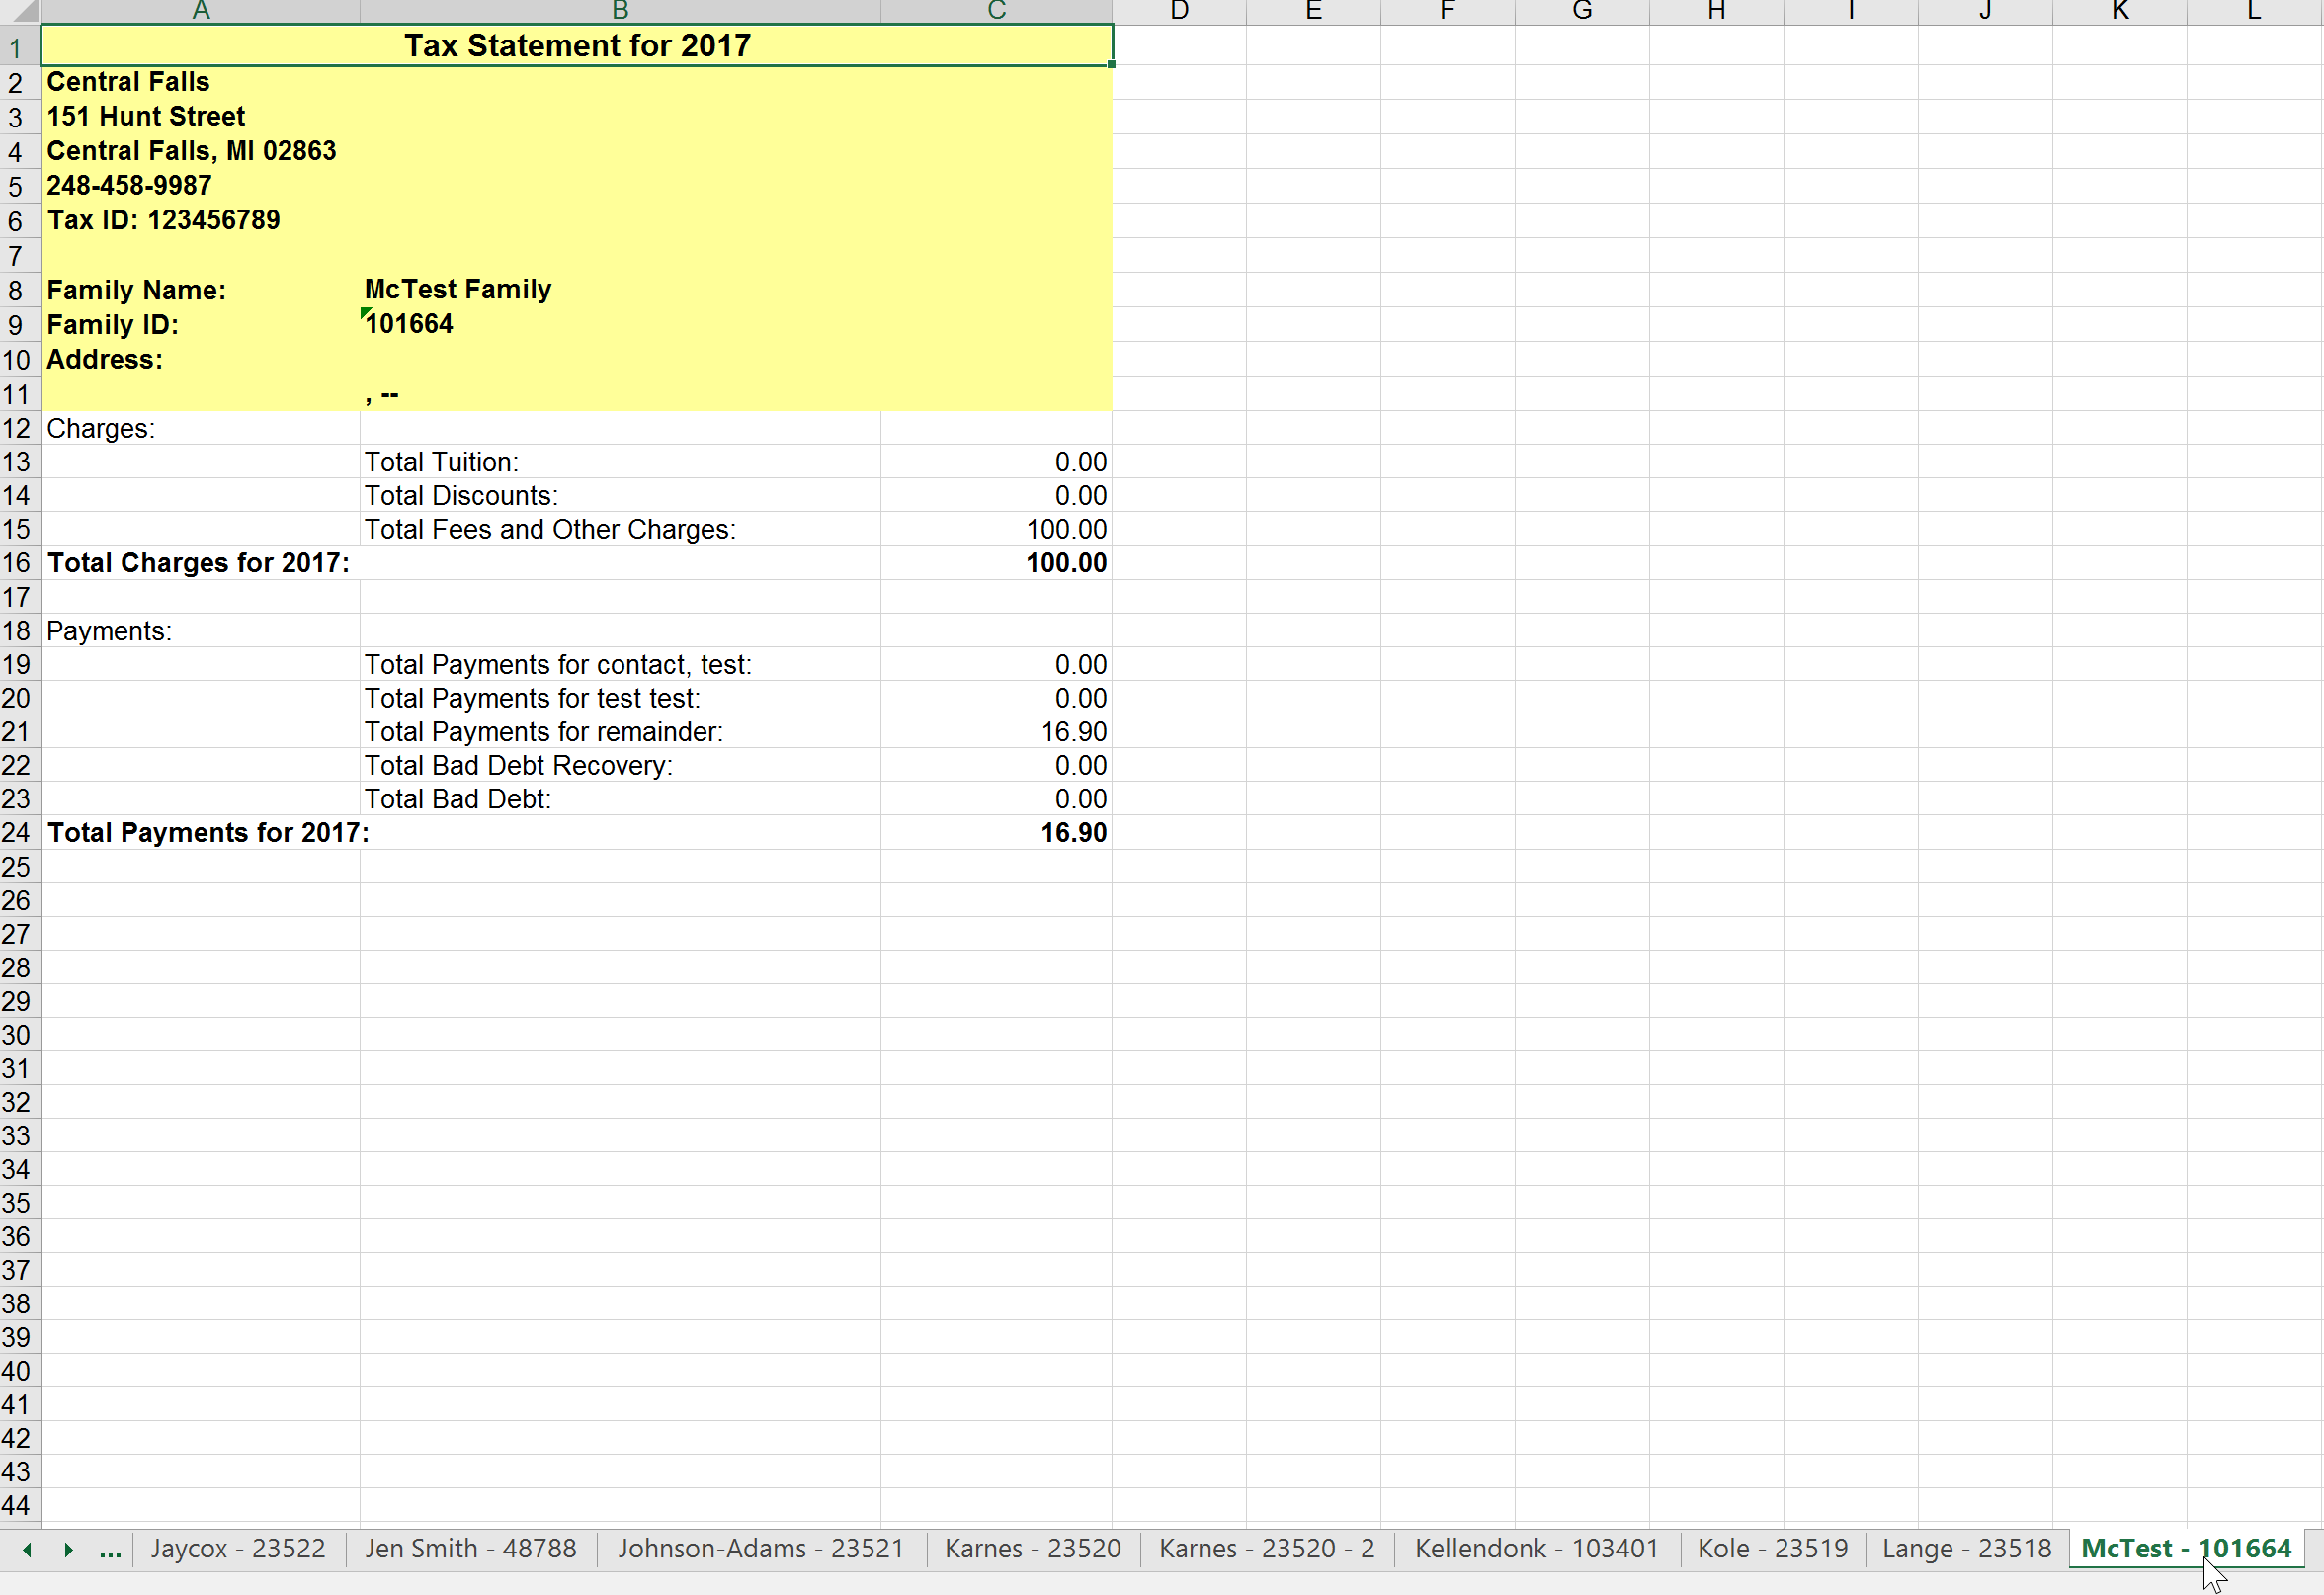
Task: Click the Total Payments for remainder label
Action: [x=543, y=732]
